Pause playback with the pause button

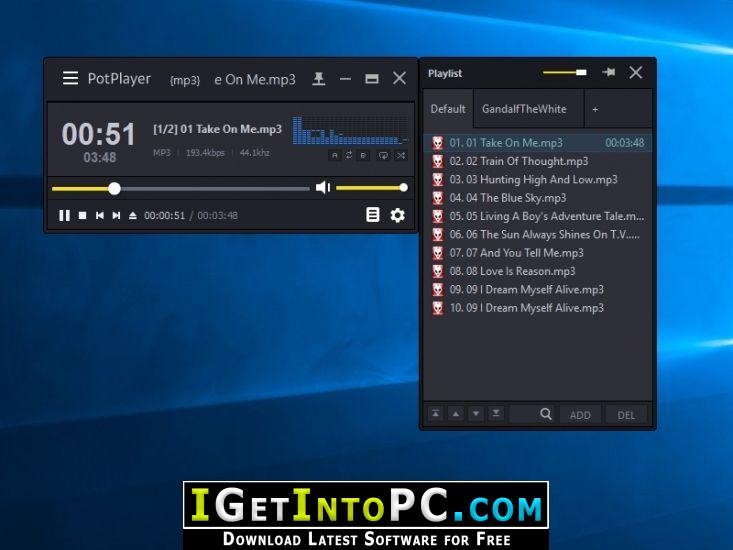pos(65,215)
